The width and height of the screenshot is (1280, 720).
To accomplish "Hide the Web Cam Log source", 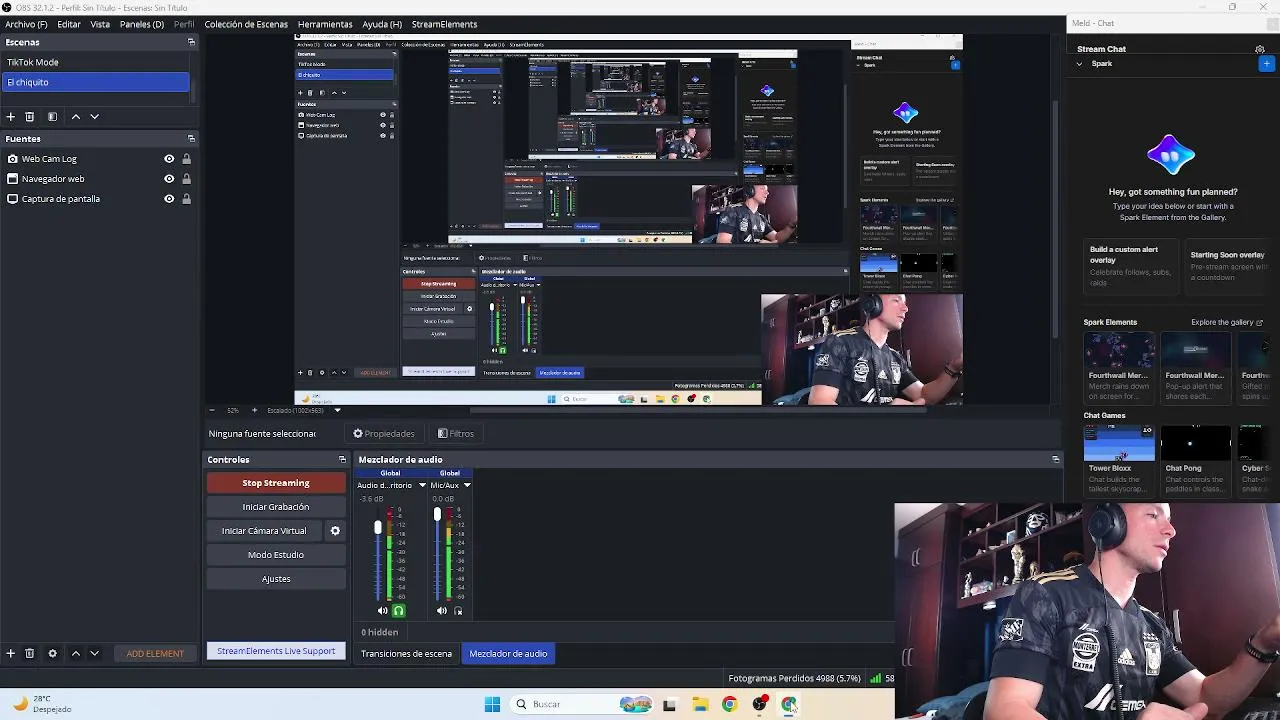I will (169, 159).
